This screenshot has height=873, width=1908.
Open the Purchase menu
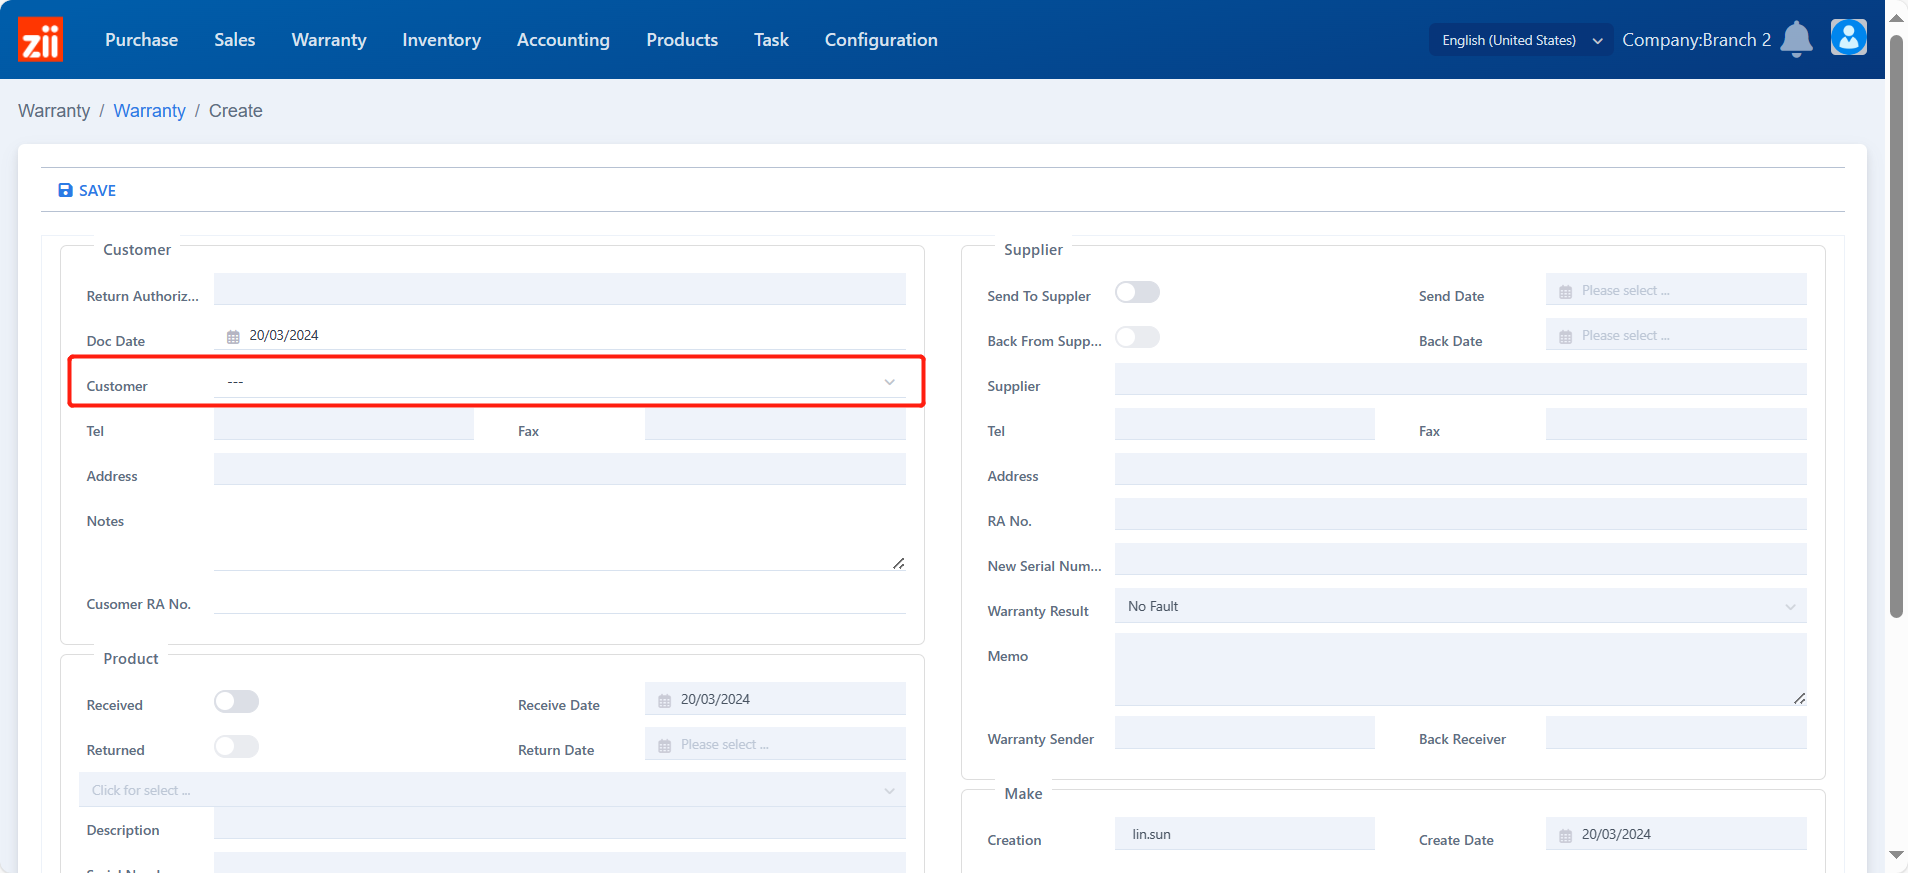click(141, 40)
